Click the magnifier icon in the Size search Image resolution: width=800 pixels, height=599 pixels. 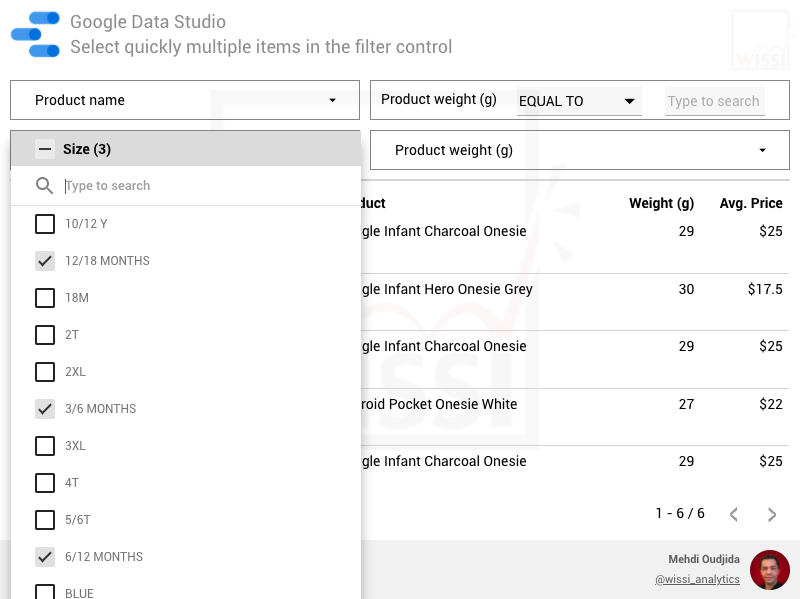point(44,186)
